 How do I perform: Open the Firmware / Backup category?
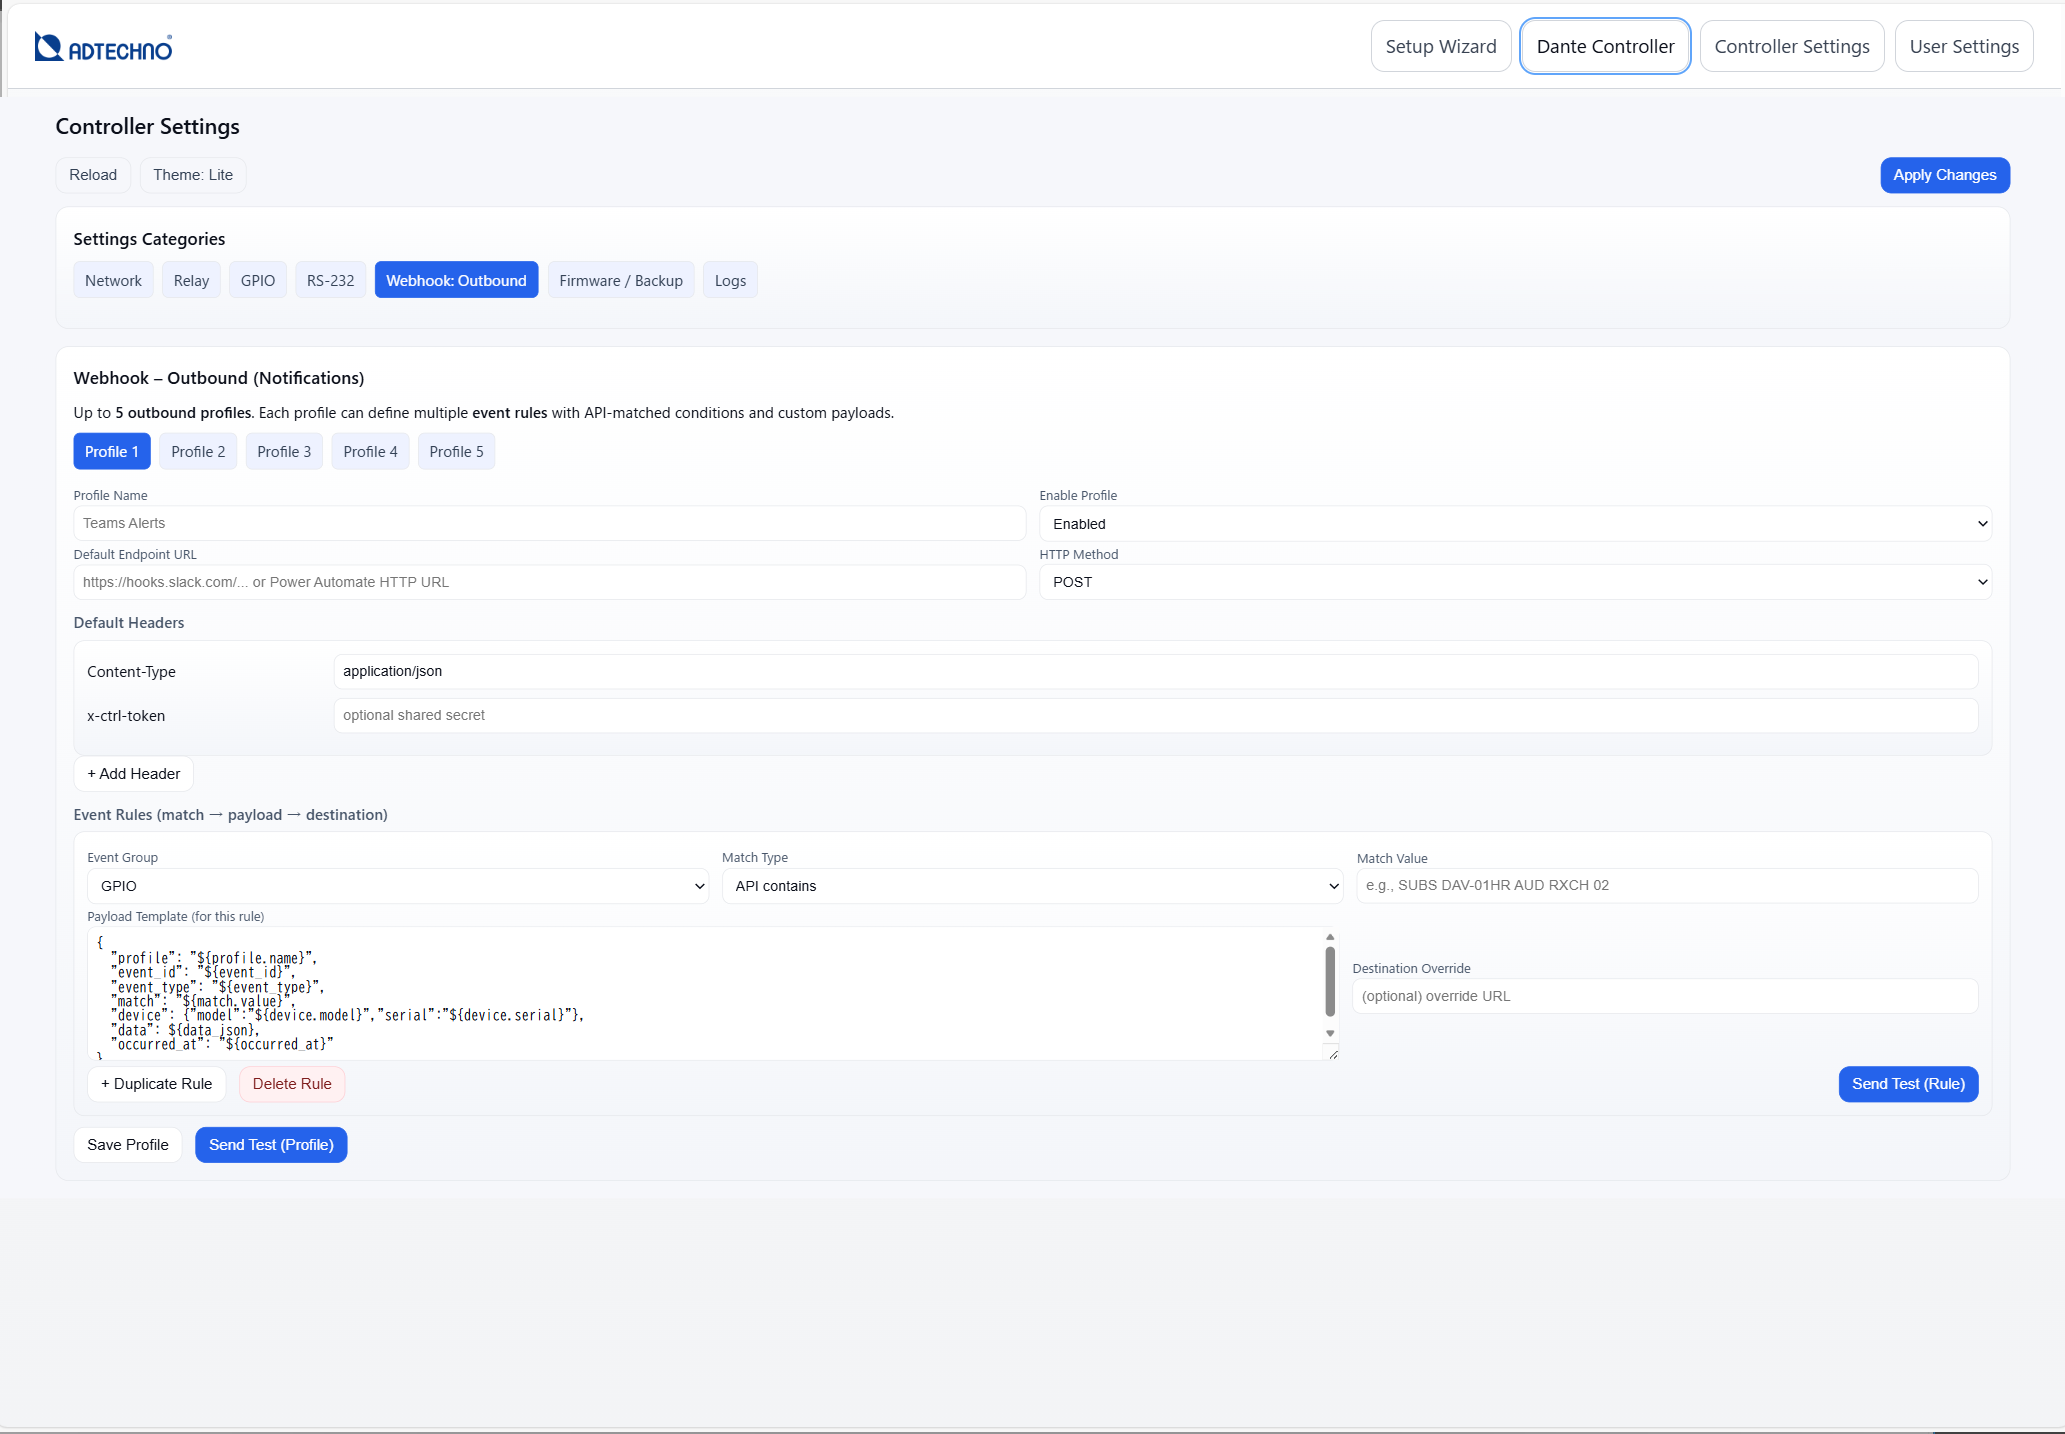pyautogui.click(x=620, y=280)
